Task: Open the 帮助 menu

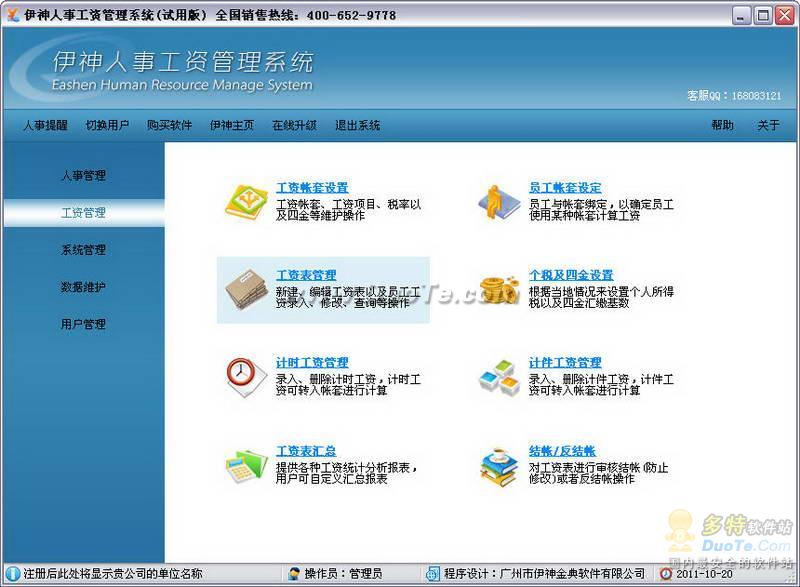Action: 722,126
